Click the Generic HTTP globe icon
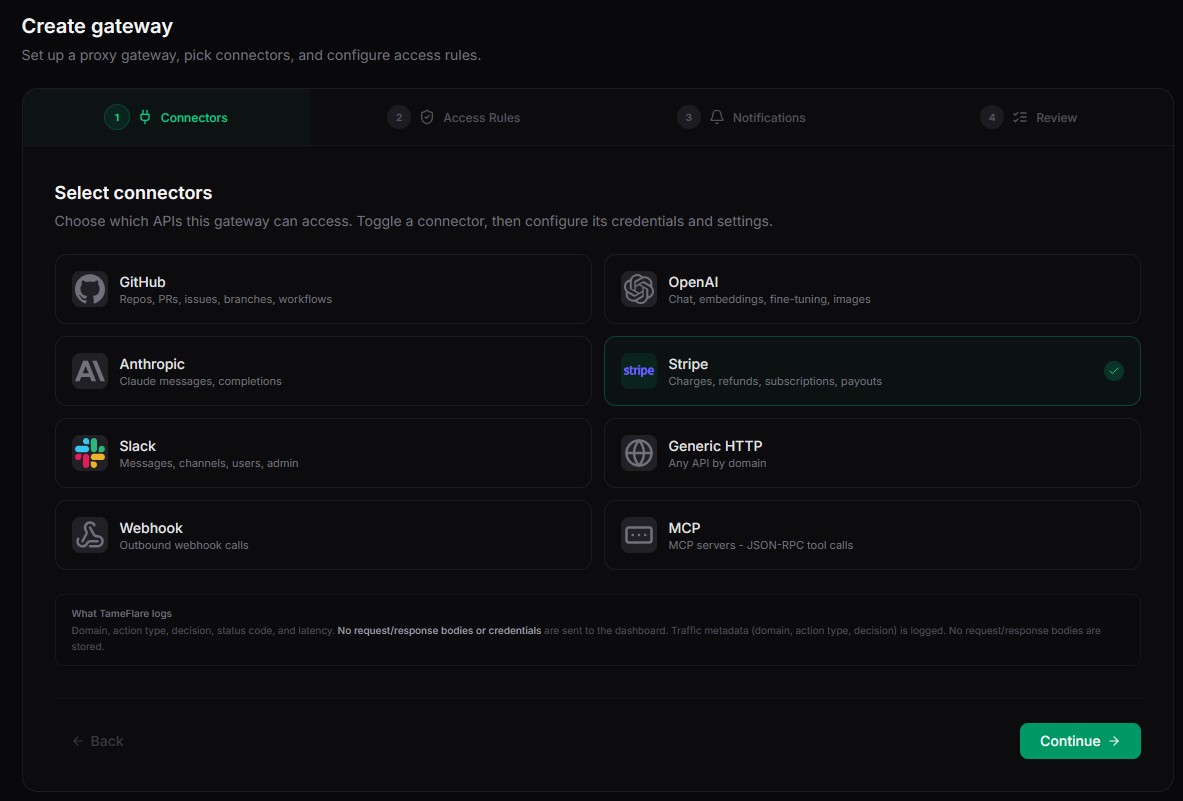The width and height of the screenshot is (1183, 801). [638, 453]
